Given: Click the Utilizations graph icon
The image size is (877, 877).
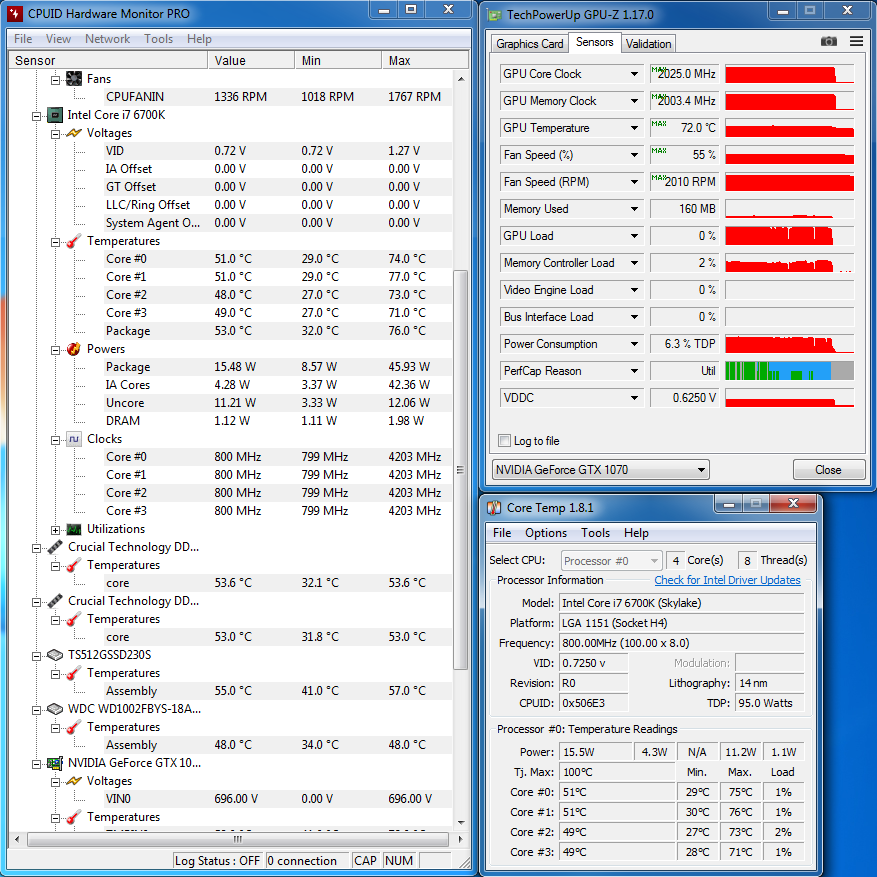Looking at the screenshot, I should pos(74,529).
